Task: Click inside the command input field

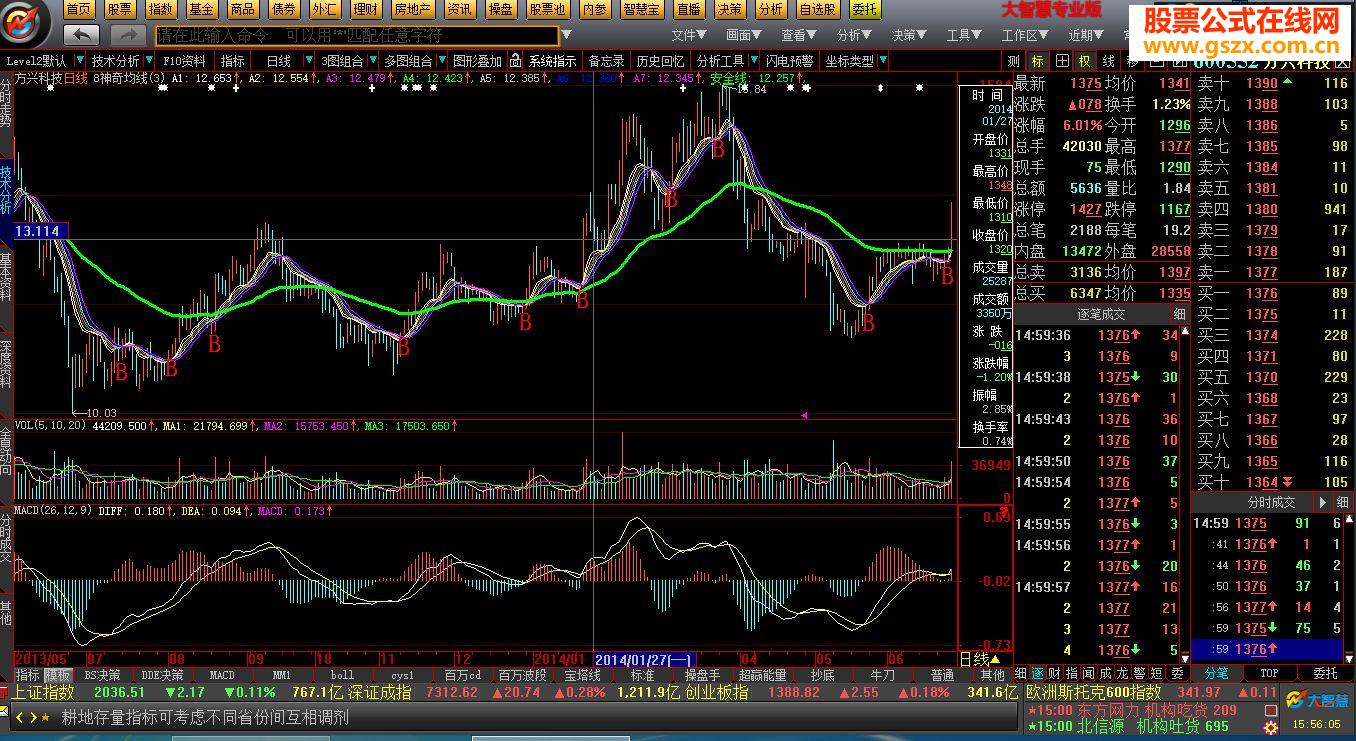Action: [x=358, y=35]
